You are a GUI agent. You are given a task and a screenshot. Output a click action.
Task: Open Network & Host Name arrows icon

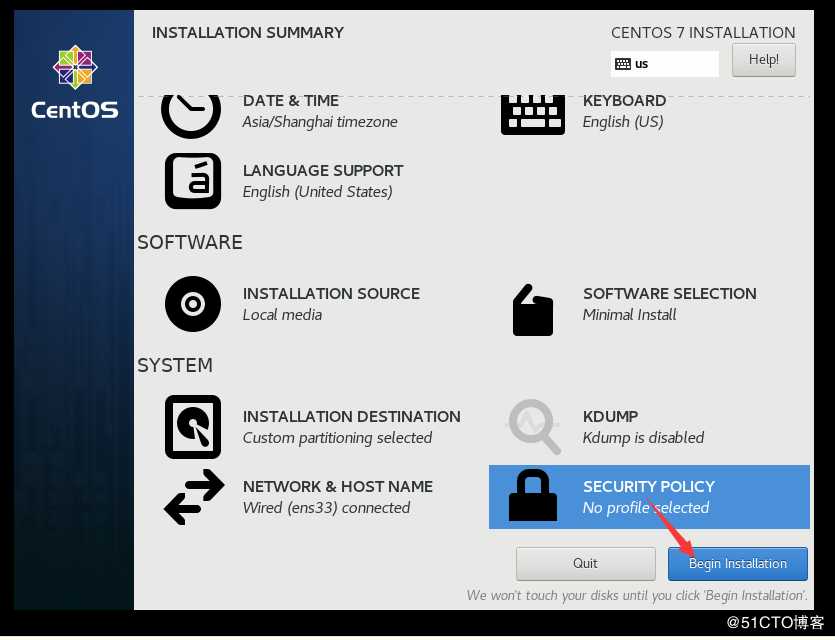coord(193,497)
